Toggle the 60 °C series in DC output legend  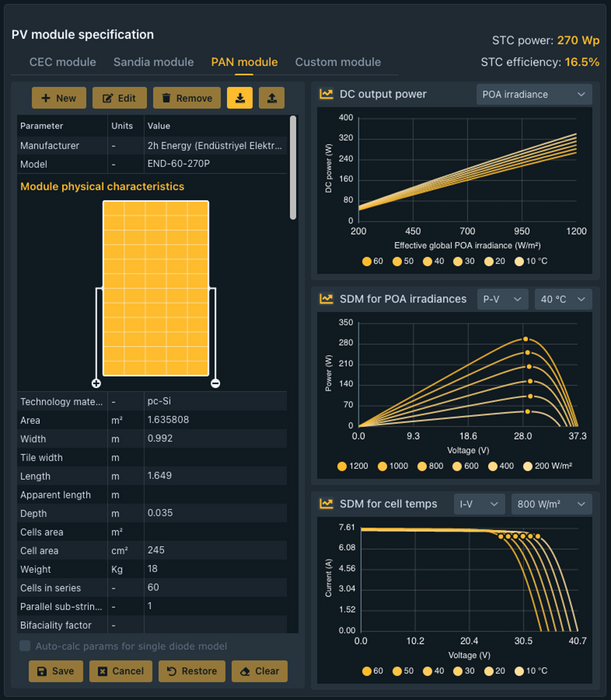pos(371,261)
